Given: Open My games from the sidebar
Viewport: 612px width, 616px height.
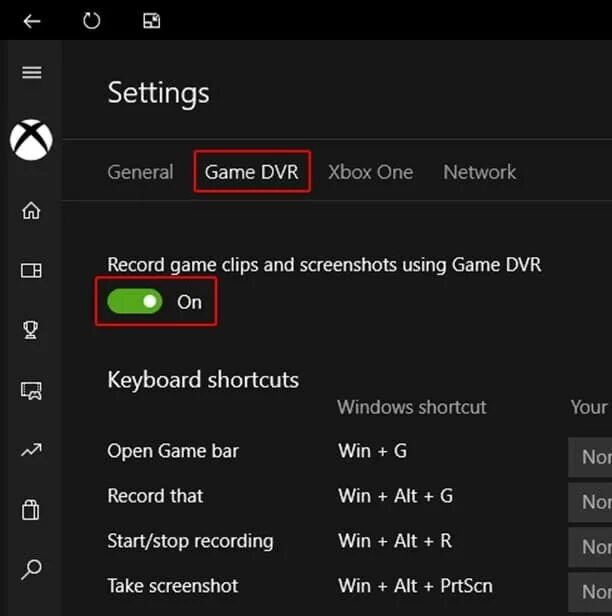Looking at the screenshot, I should 32,270.
